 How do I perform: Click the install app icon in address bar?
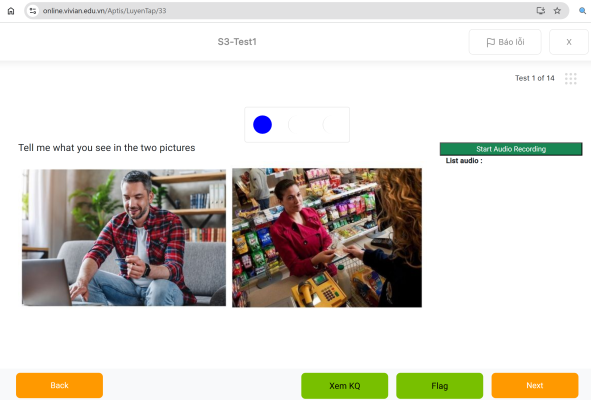click(x=540, y=11)
